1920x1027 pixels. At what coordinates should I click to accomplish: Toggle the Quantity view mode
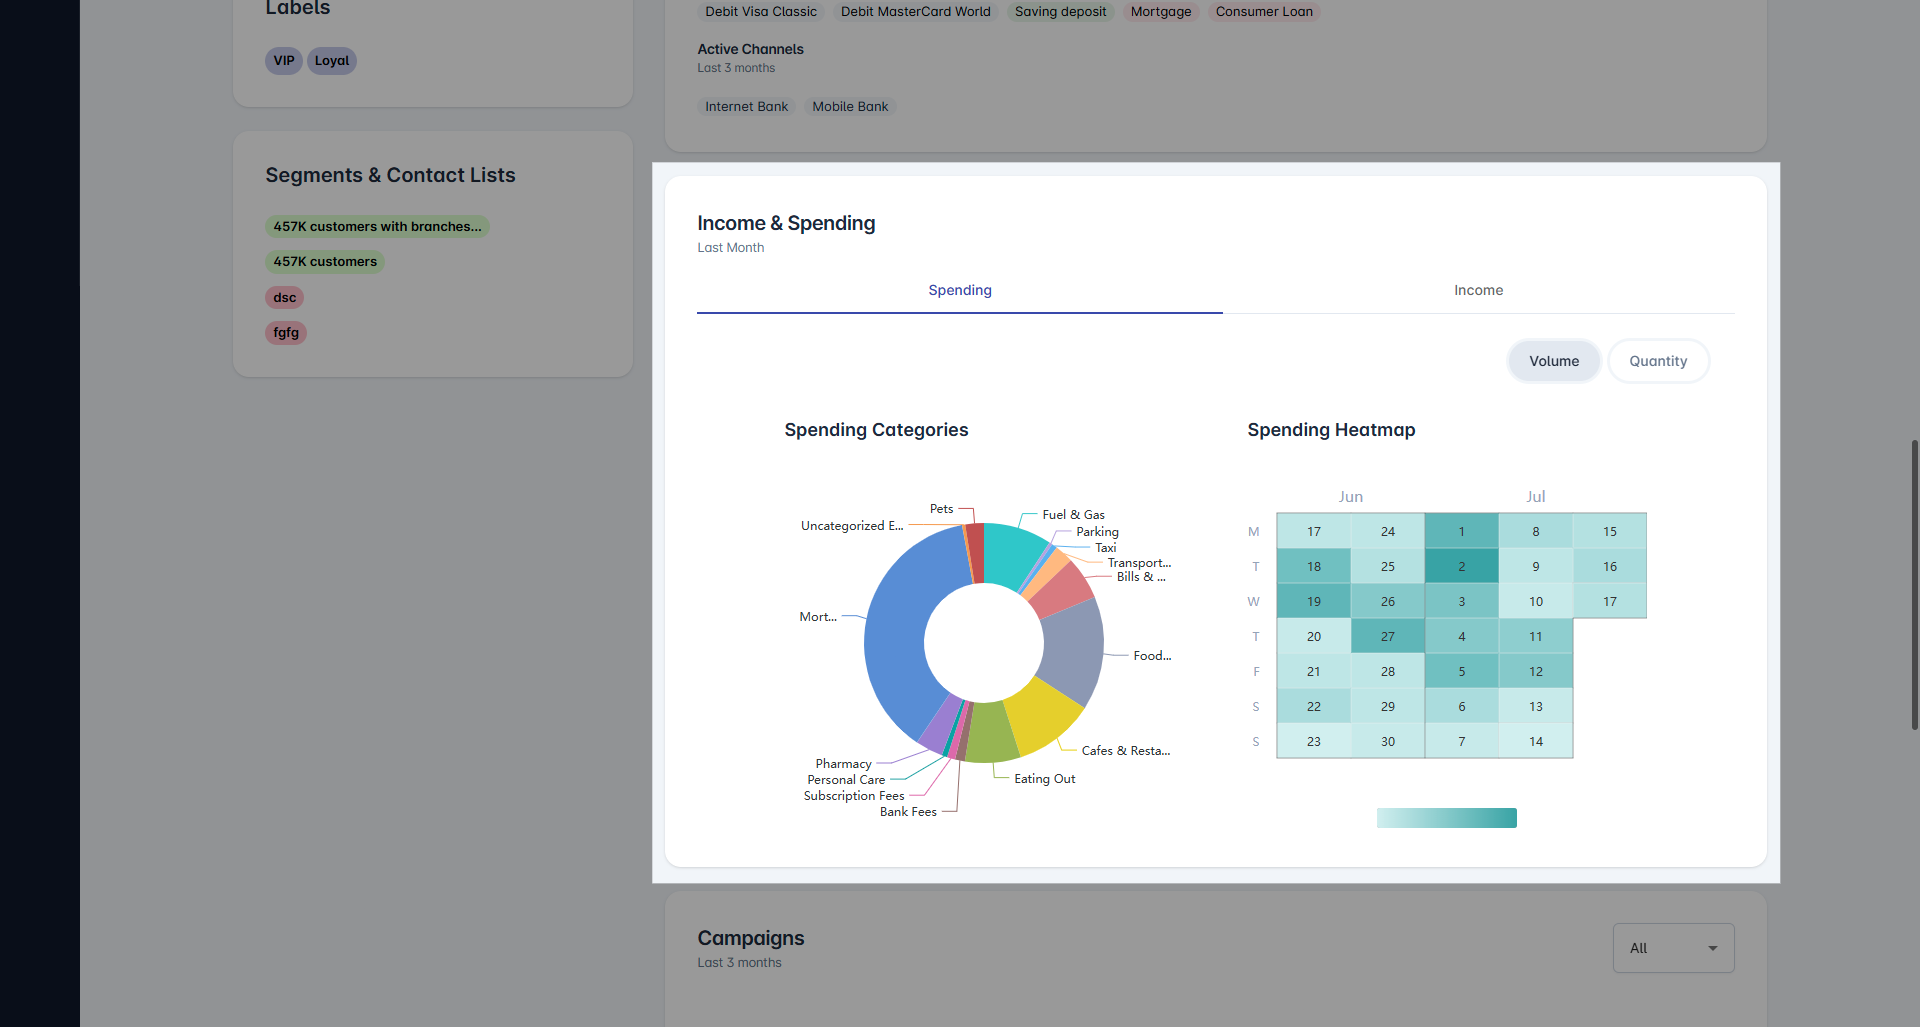pyautogui.click(x=1658, y=361)
